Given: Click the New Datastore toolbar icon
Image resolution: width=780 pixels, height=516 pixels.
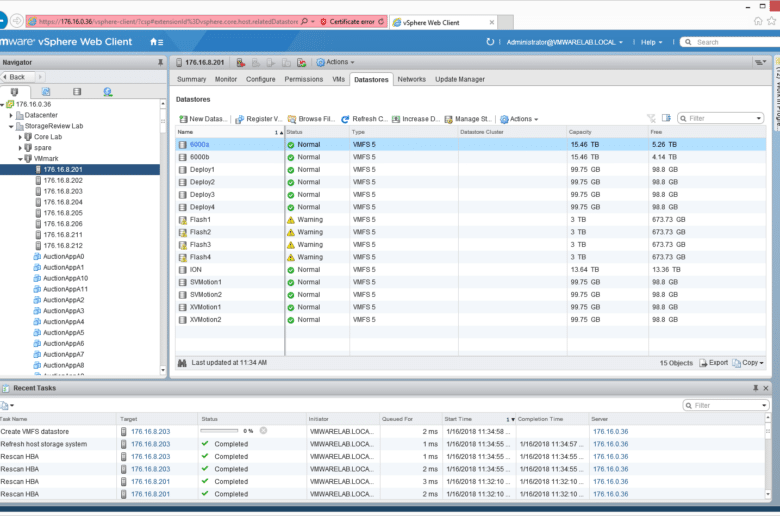Looking at the screenshot, I should [184, 119].
